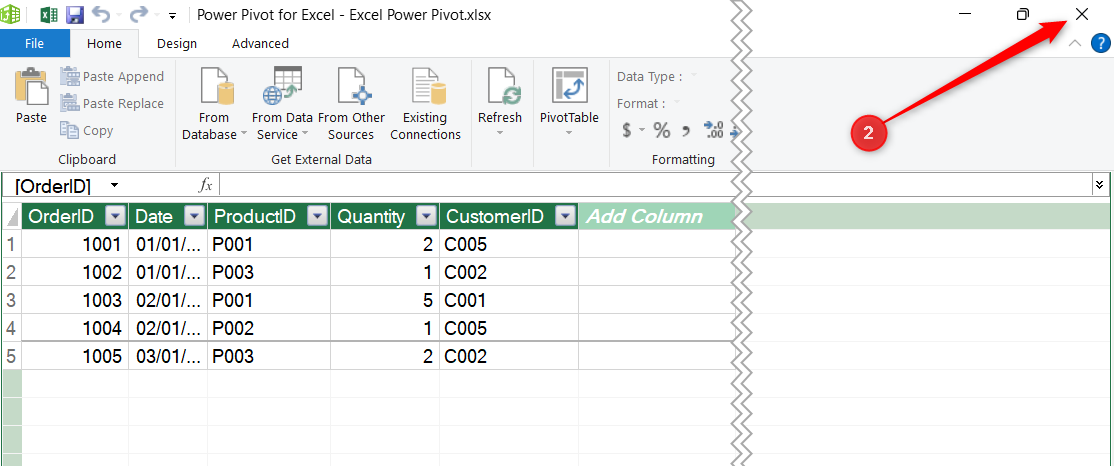Screen dimensions: 1114x466
Task: Switch to the Advanced tab
Action: tap(260, 43)
